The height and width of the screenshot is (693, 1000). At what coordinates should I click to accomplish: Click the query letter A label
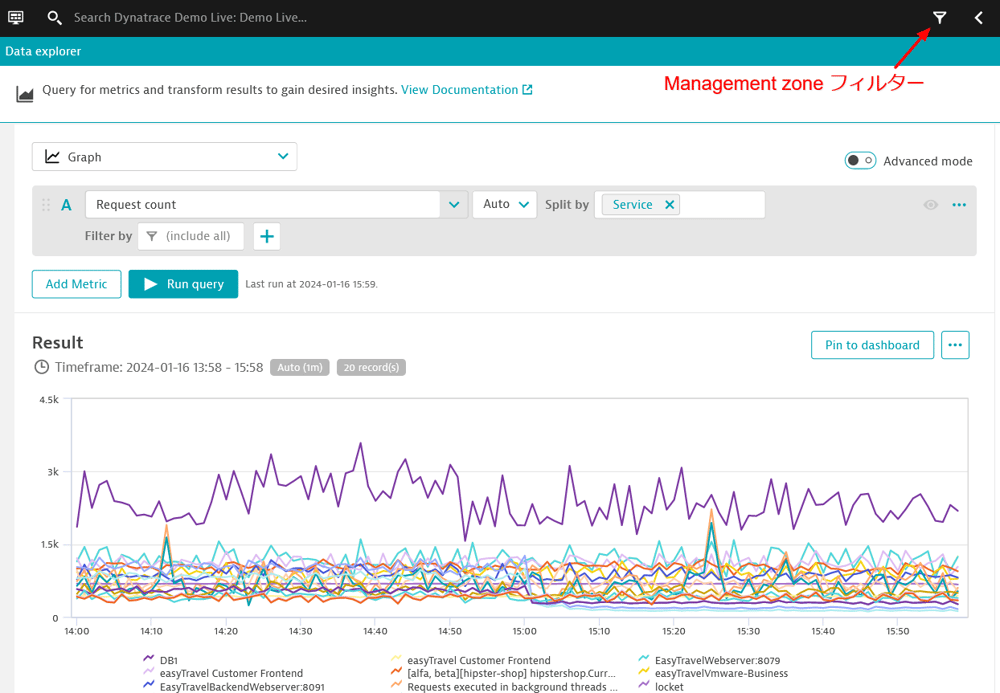click(66, 205)
